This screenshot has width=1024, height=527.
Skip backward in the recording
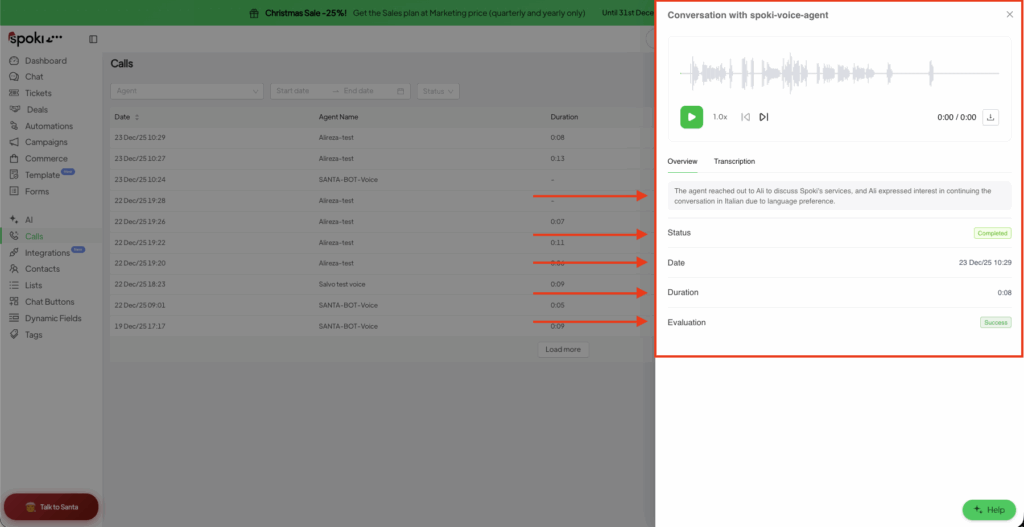coord(745,117)
